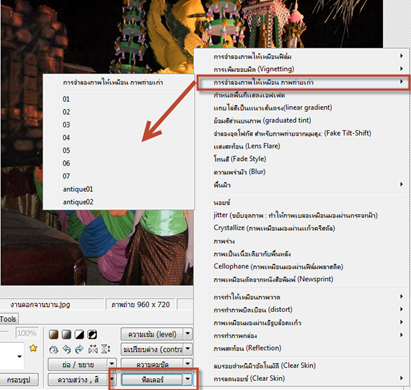The image size is (411, 390).
Task: Click the contrast adjustment button
Action: 152,349
